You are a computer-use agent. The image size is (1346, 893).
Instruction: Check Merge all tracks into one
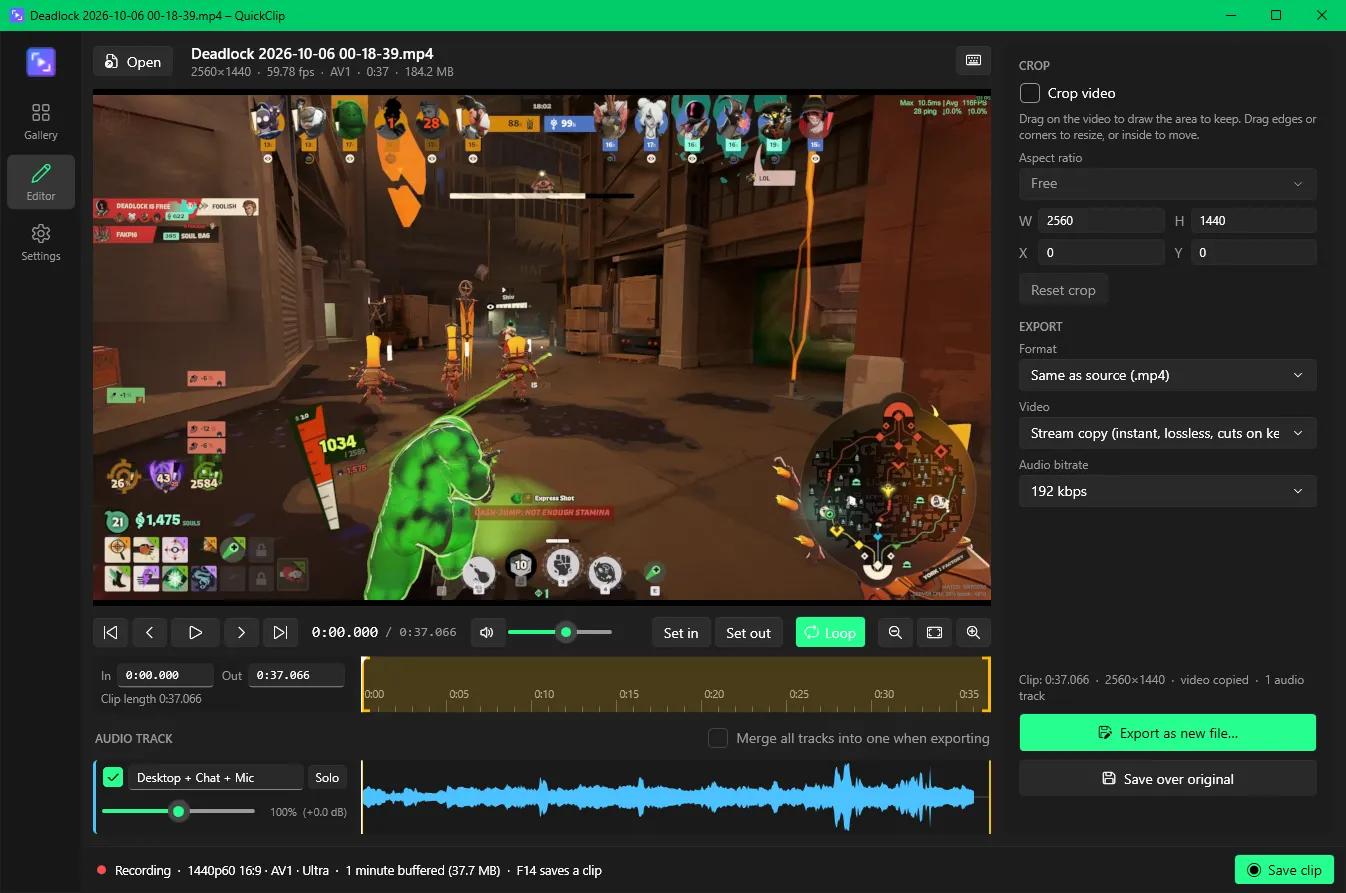click(718, 738)
